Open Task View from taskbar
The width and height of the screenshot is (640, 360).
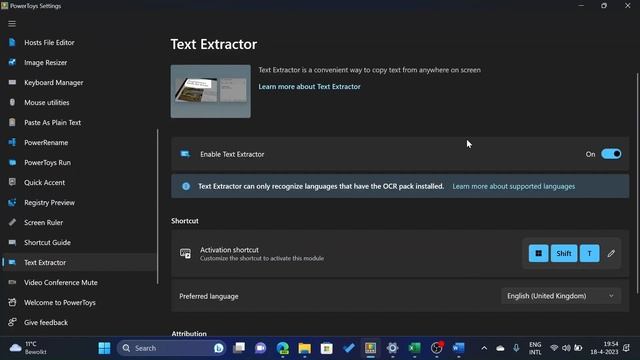239,348
